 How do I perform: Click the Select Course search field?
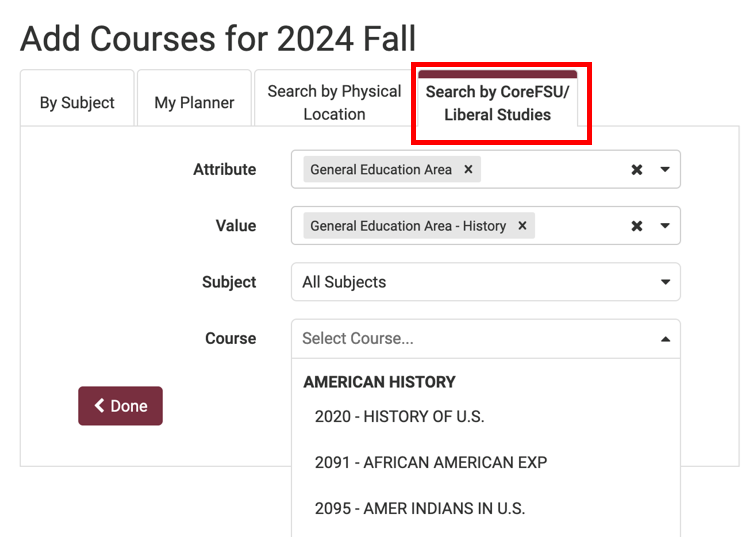pyautogui.click(x=470, y=339)
